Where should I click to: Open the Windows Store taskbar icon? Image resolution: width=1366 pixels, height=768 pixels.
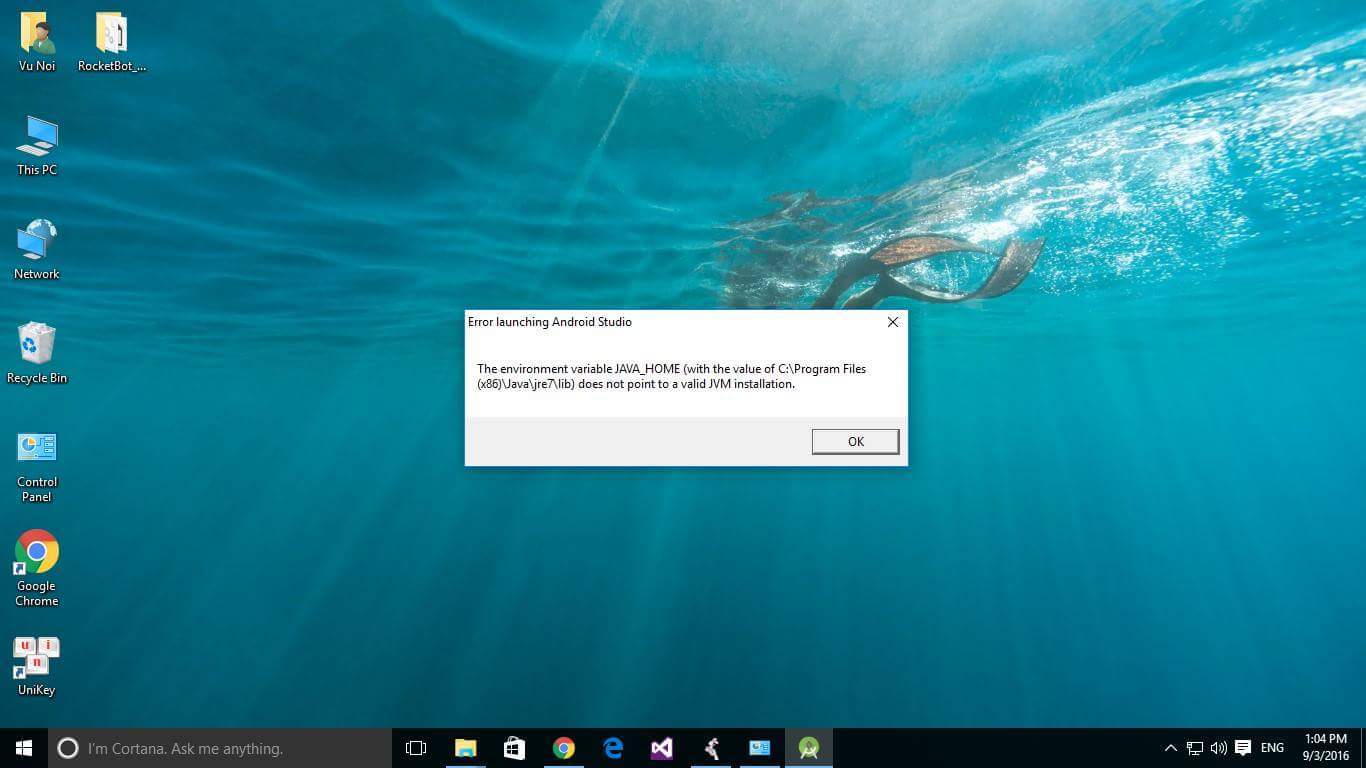coord(515,748)
